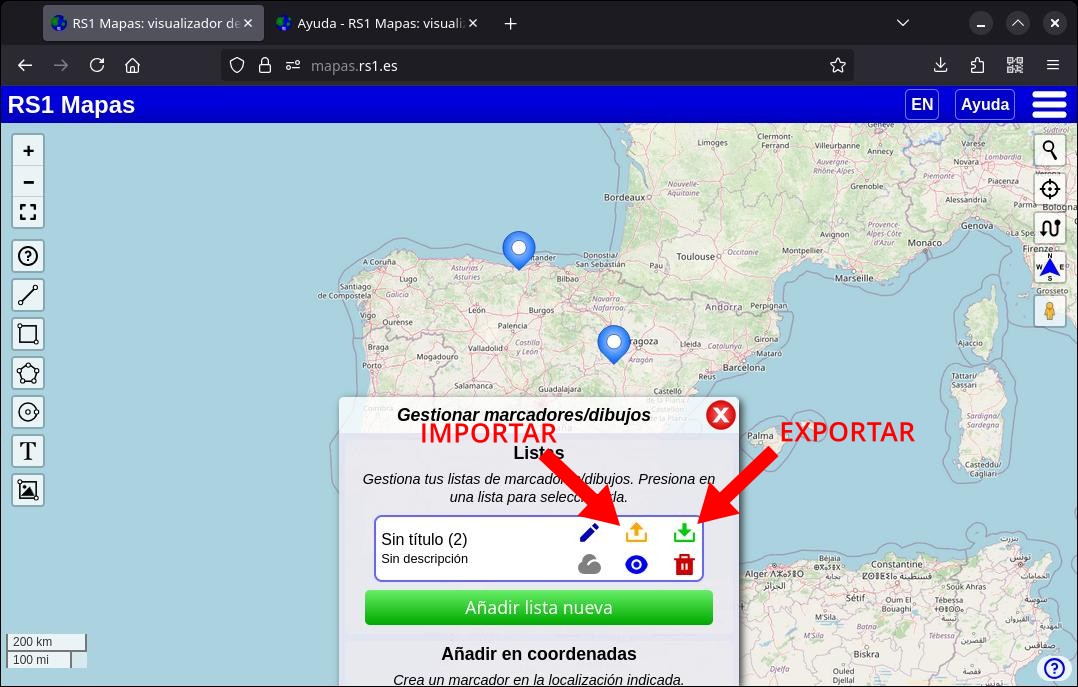Reset map orientation with the compass

coord(1050,267)
